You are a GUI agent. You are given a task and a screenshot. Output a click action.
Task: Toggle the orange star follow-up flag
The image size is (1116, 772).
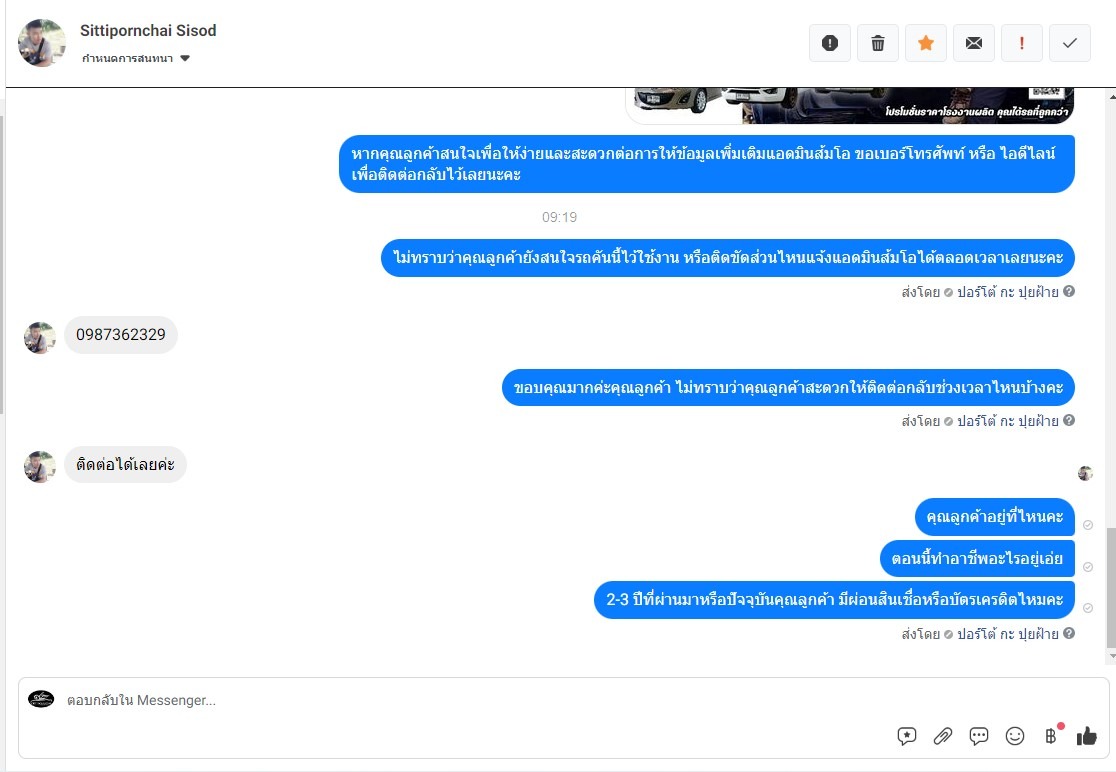[926, 43]
